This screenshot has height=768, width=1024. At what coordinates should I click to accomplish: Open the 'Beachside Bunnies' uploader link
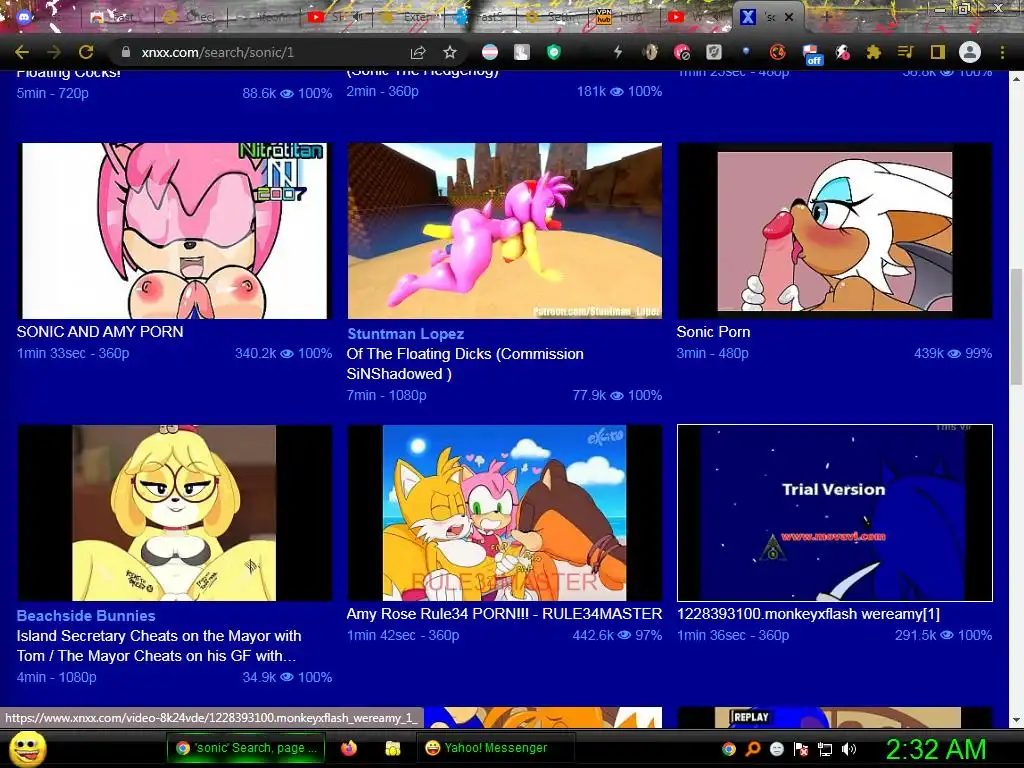(86, 616)
